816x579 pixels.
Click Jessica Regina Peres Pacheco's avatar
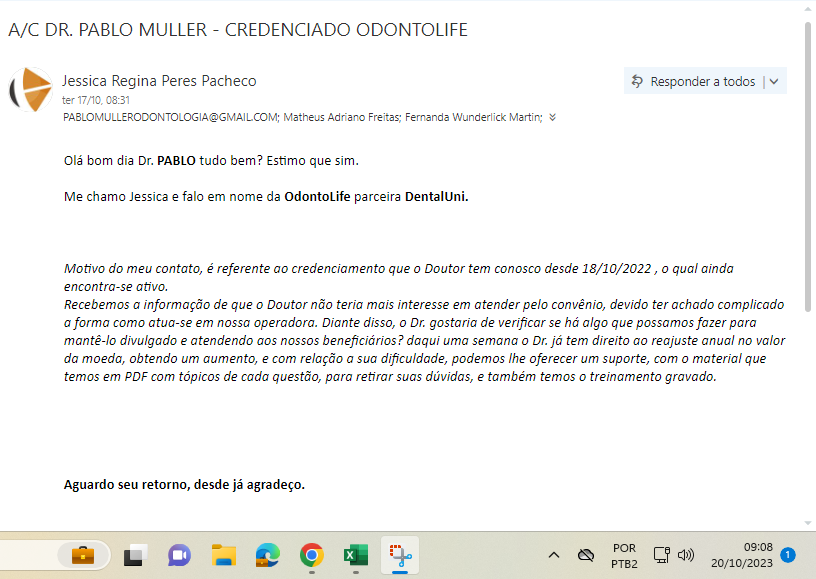(x=31, y=89)
